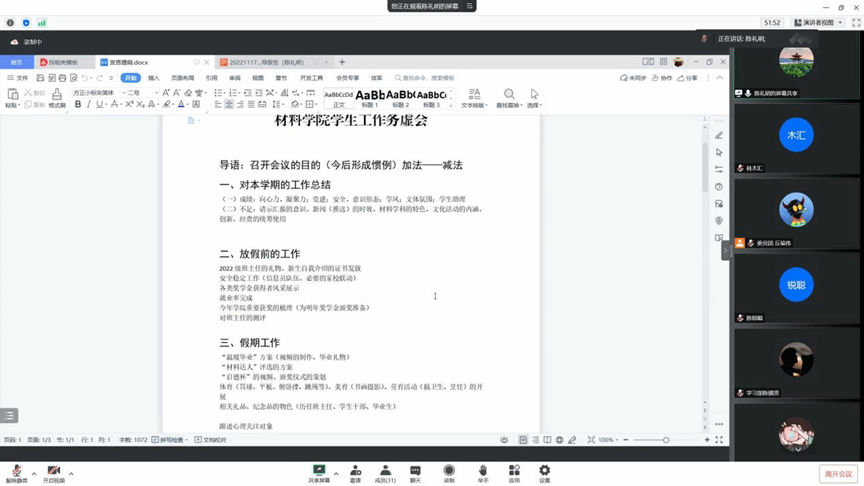The image size is (864, 486).
Task: Toggle microphone with 解除静音 button
Action: click(16, 472)
